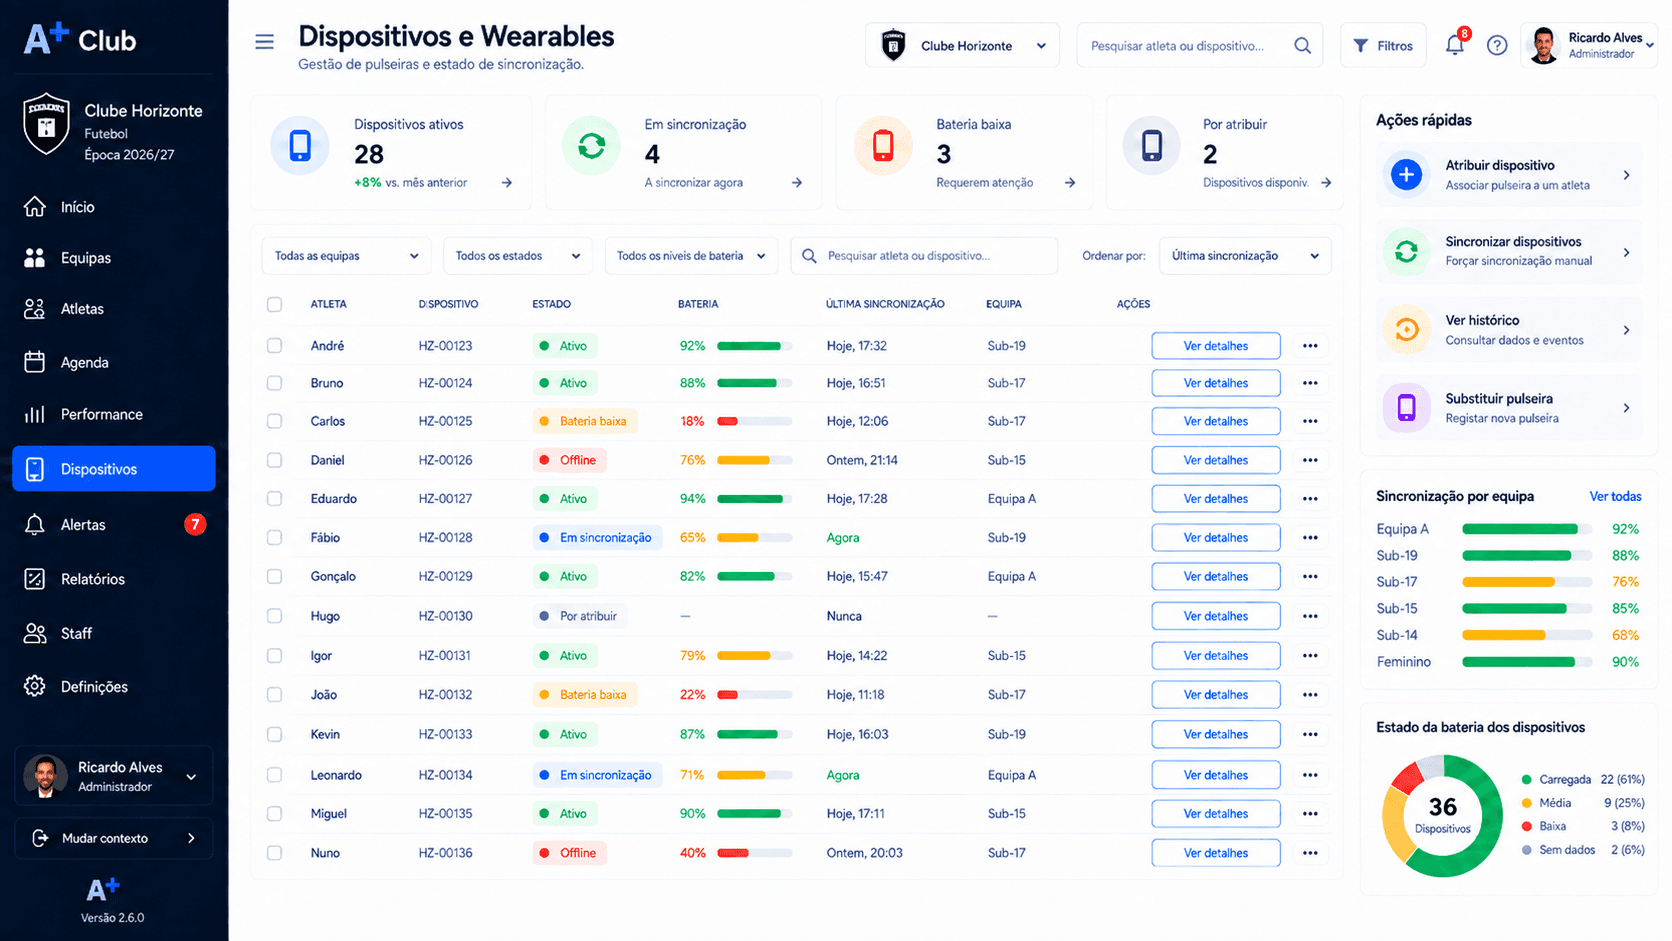The width and height of the screenshot is (1672, 941).
Task: Click the arrow on Por atribuir card
Action: [1326, 183]
